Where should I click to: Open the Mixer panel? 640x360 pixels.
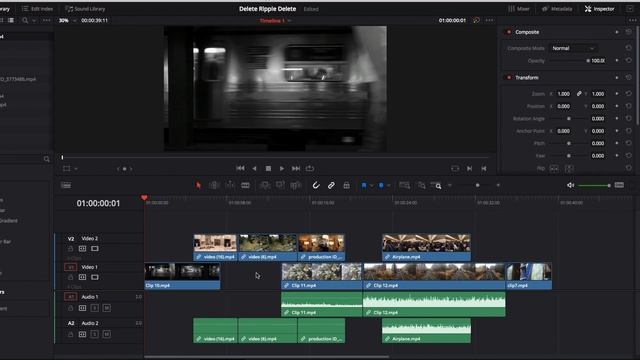(519, 9)
